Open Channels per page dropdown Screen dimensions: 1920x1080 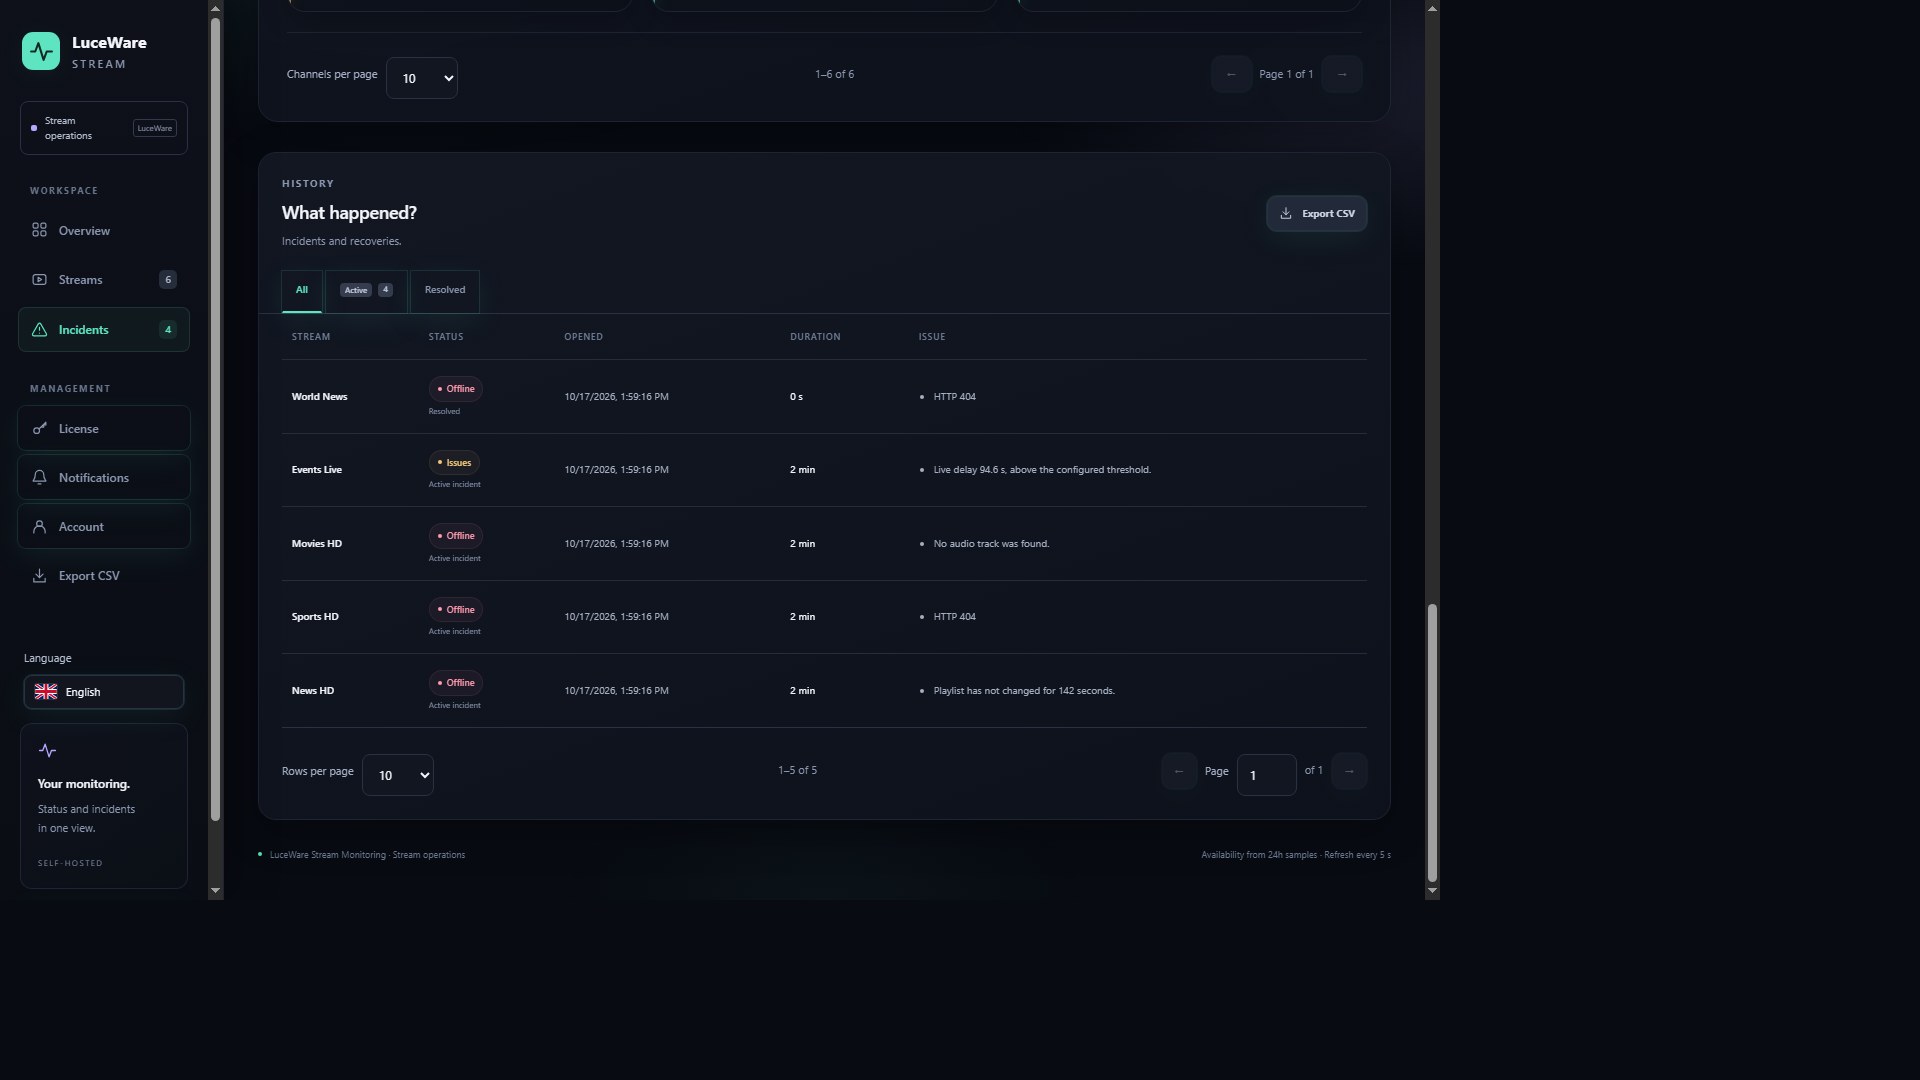[x=422, y=78]
